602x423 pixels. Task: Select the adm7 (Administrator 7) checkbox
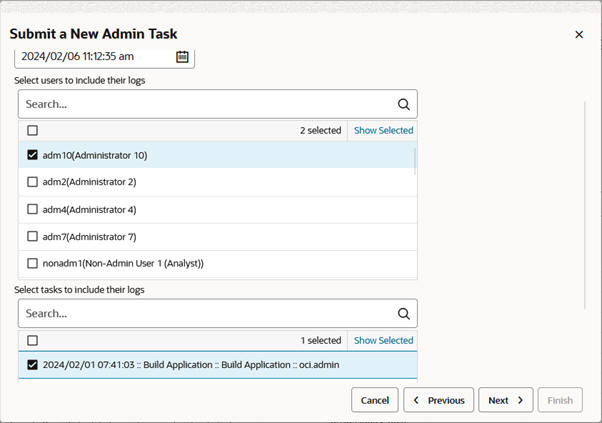(33, 237)
